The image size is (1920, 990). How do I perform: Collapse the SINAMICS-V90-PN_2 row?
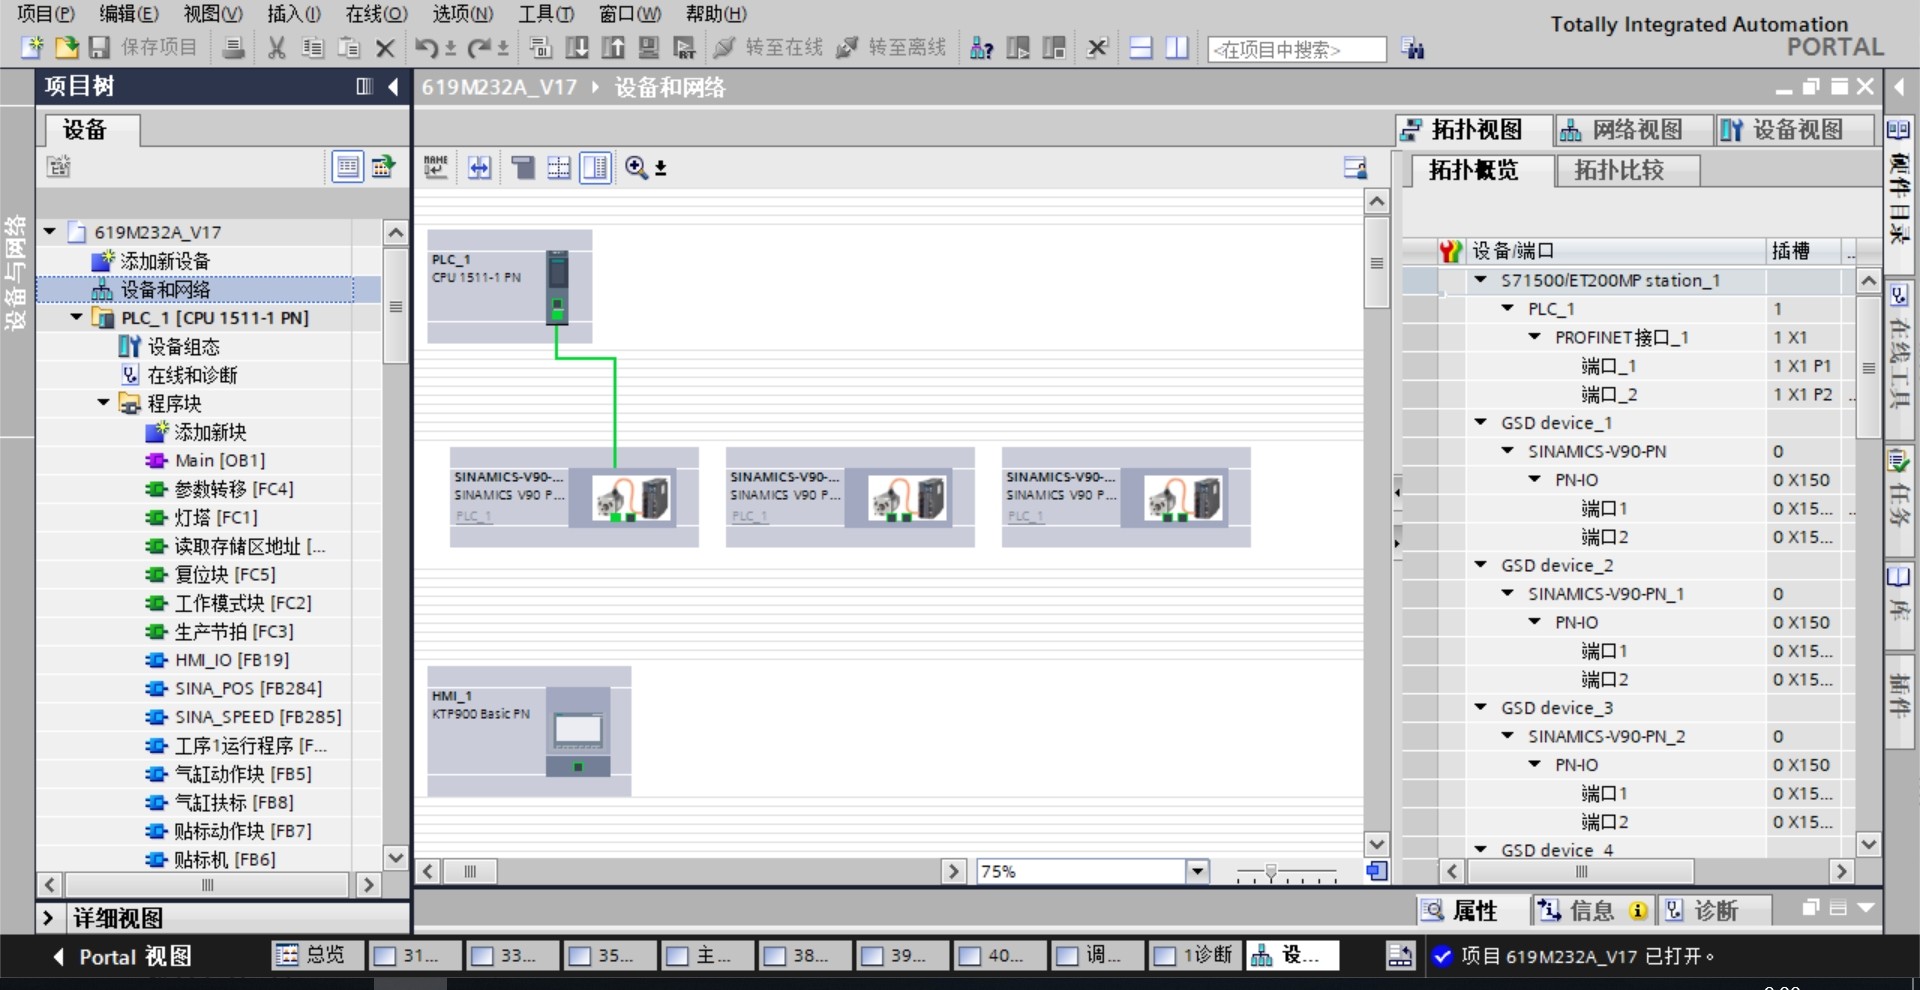coord(1508,736)
